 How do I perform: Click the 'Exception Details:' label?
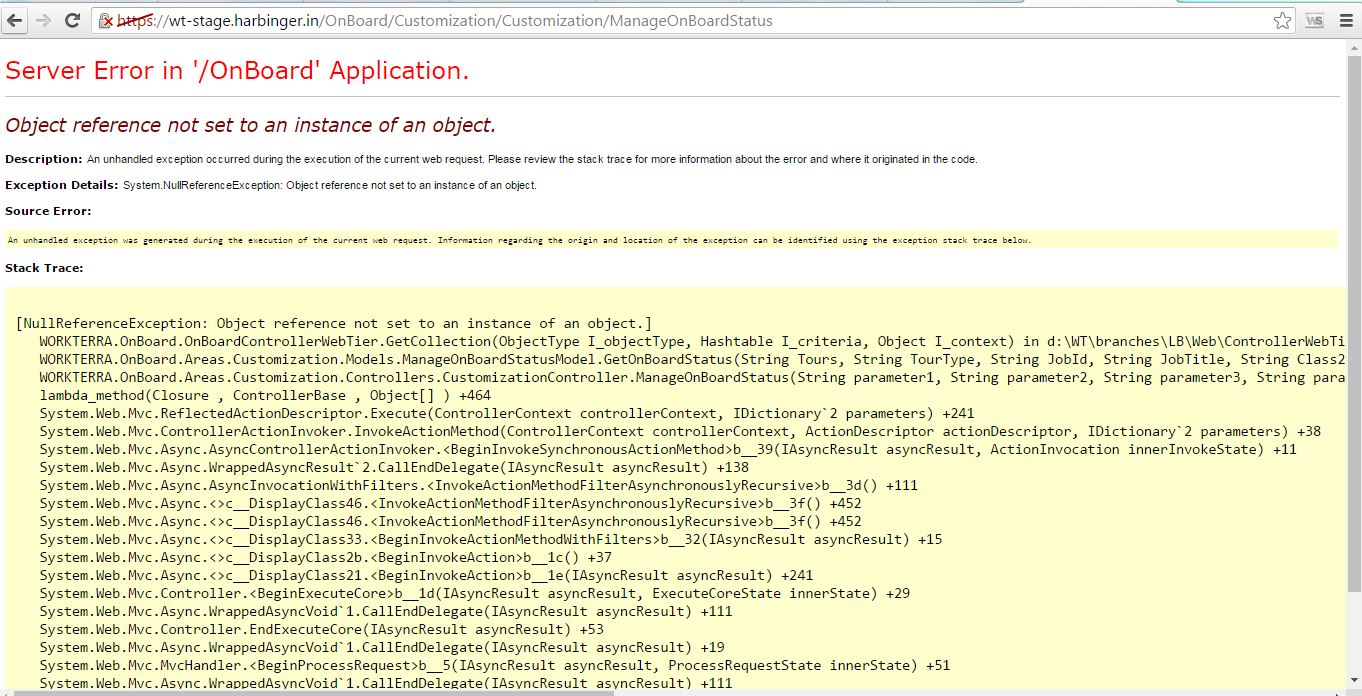coord(61,185)
